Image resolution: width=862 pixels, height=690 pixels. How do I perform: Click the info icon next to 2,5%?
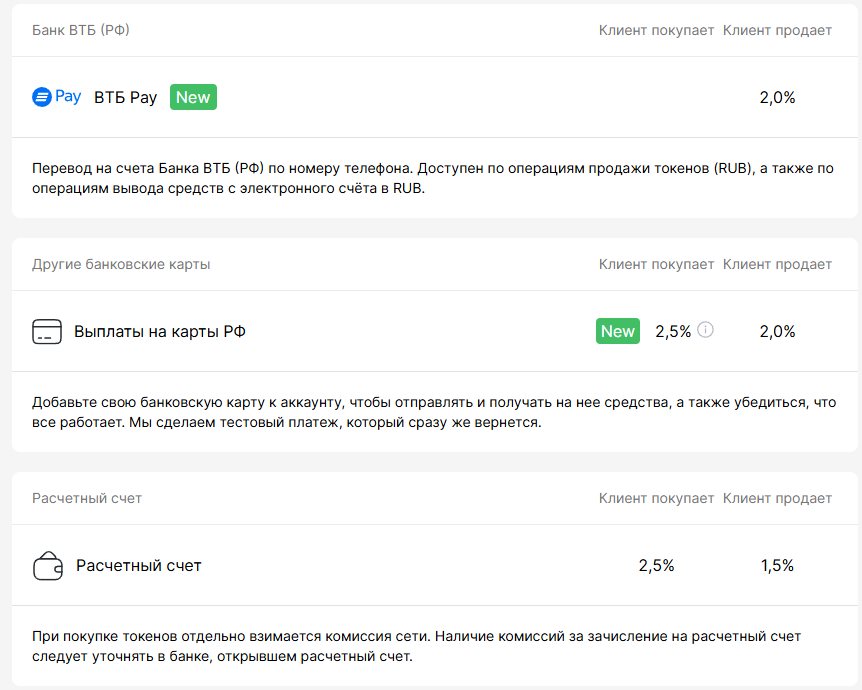706,330
